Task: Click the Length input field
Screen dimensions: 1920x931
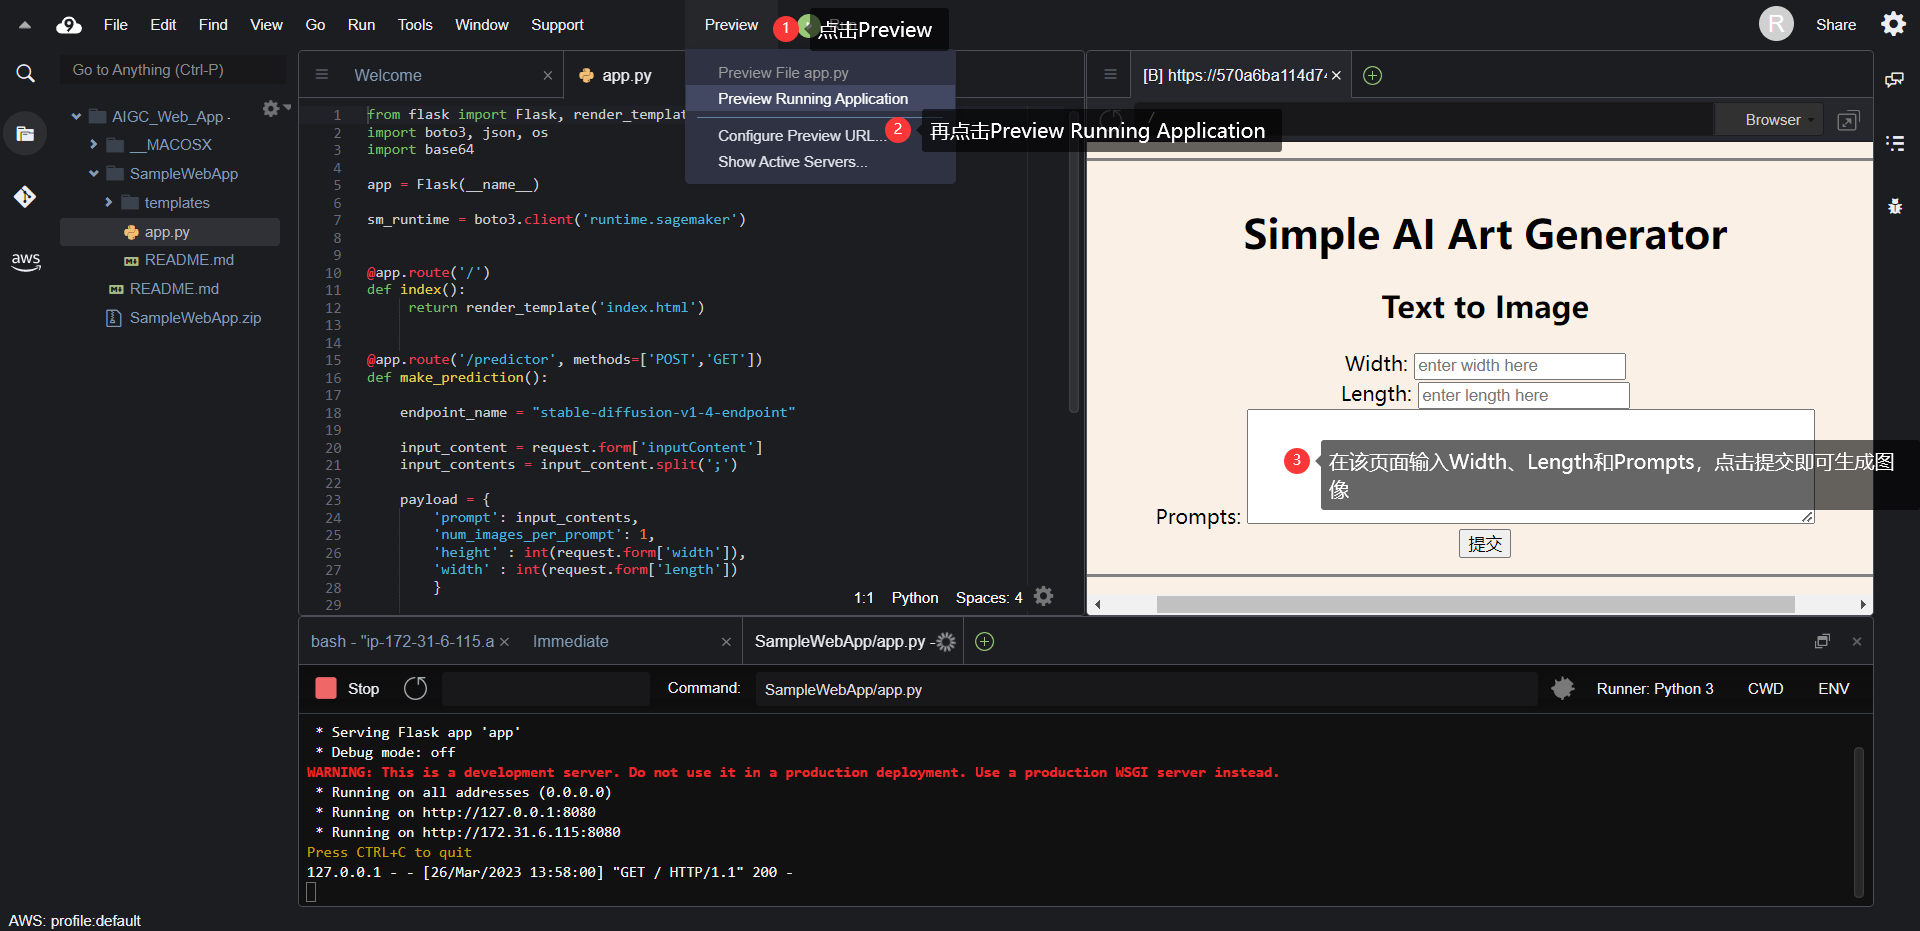Action: click(x=1524, y=396)
